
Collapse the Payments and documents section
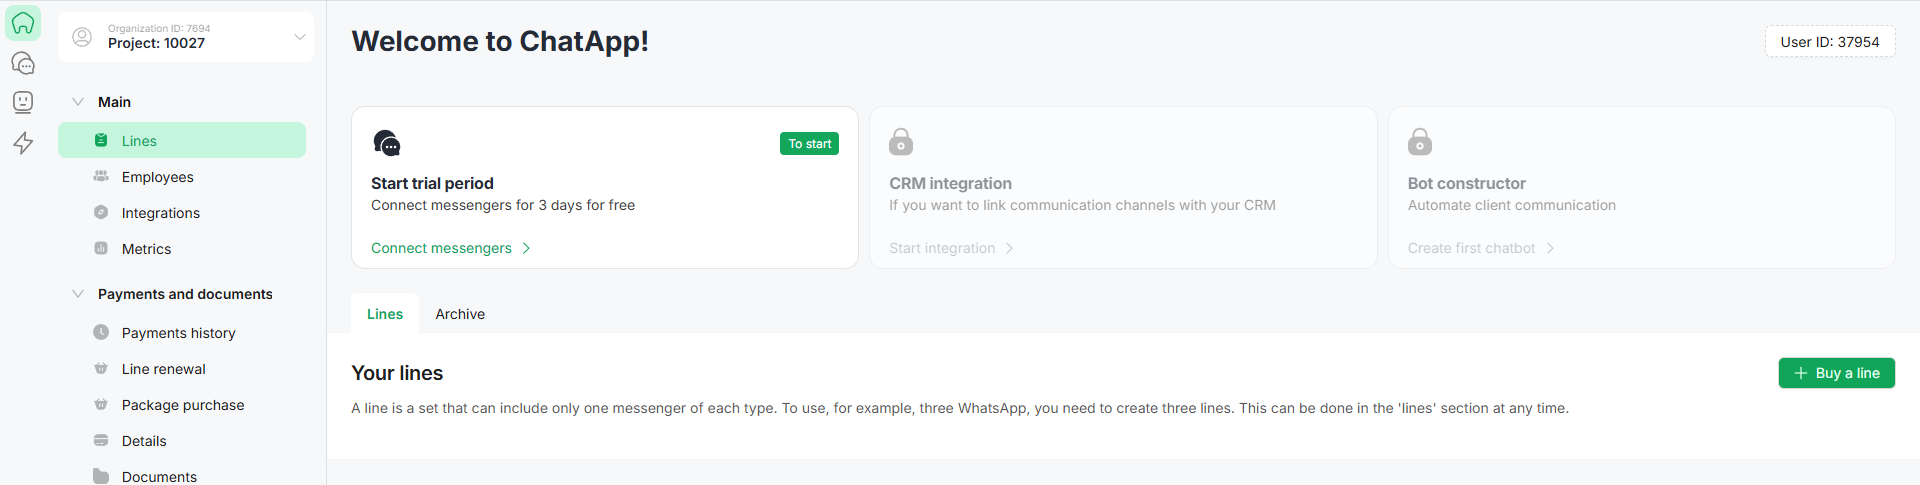[x=78, y=294]
